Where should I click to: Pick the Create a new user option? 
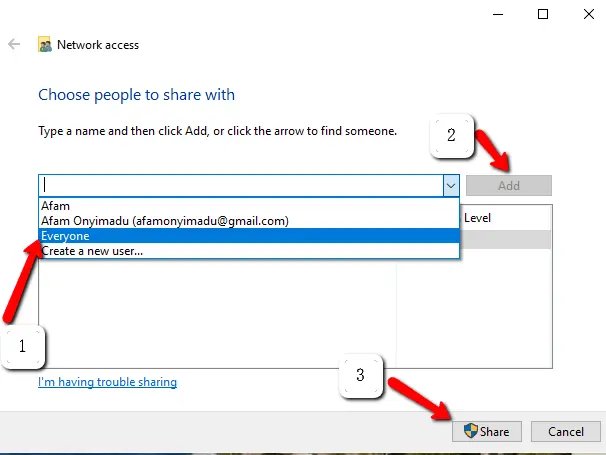tap(249, 251)
